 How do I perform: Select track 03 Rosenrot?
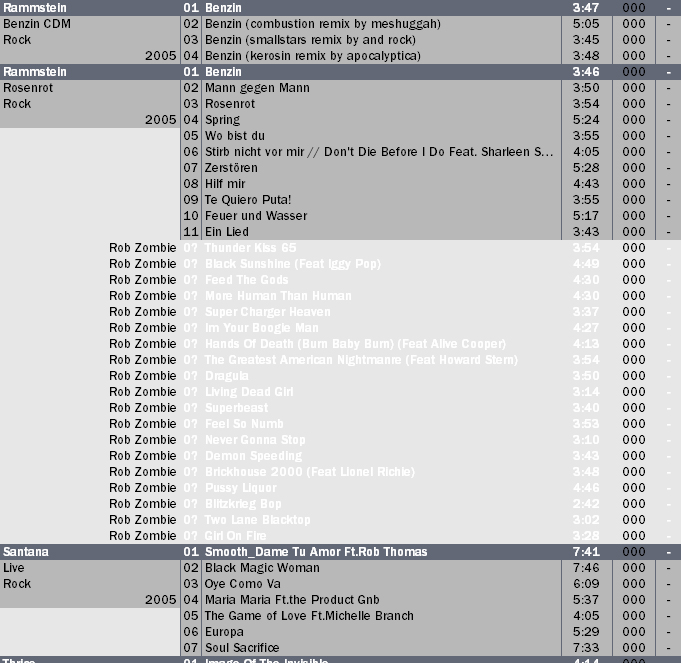coord(230,104)
